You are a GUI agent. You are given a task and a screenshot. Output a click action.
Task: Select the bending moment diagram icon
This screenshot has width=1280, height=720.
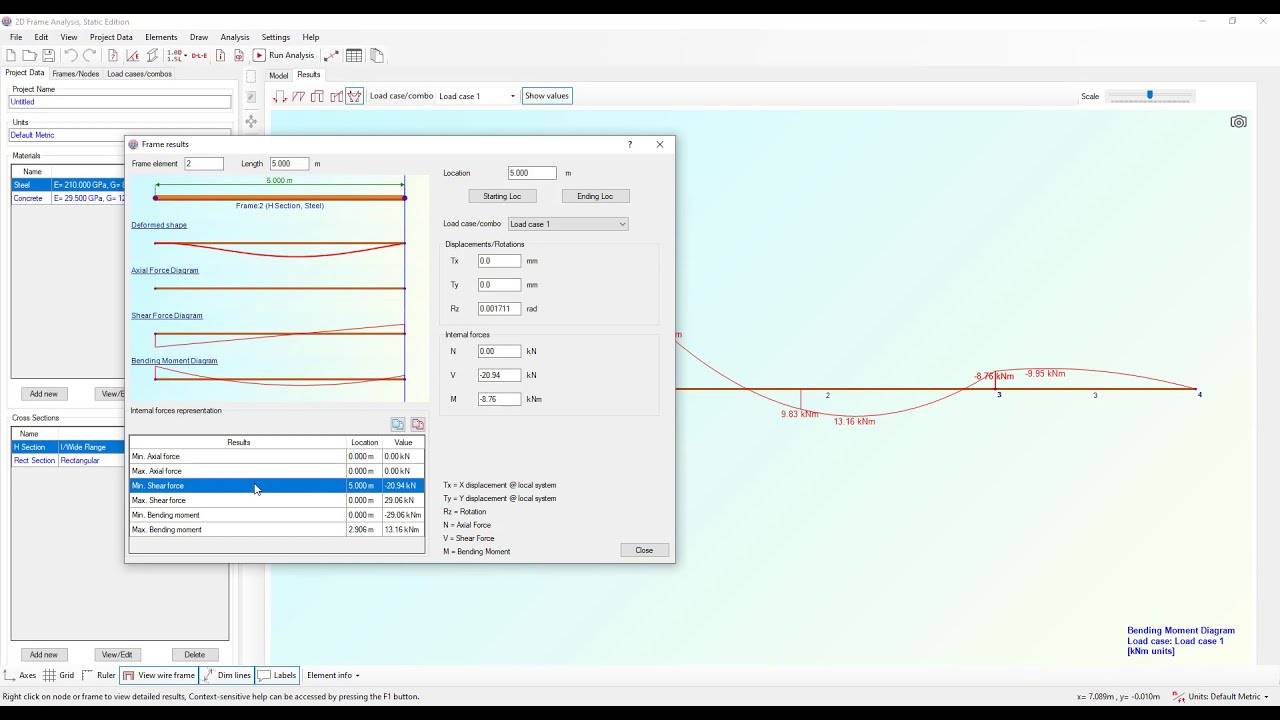point(355,96)
